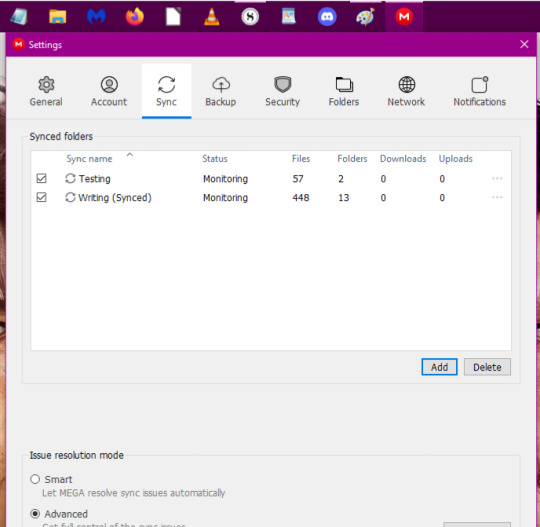The image size is (540, 527).
Task: Sort by the Status column header
Action: (215, 159)
